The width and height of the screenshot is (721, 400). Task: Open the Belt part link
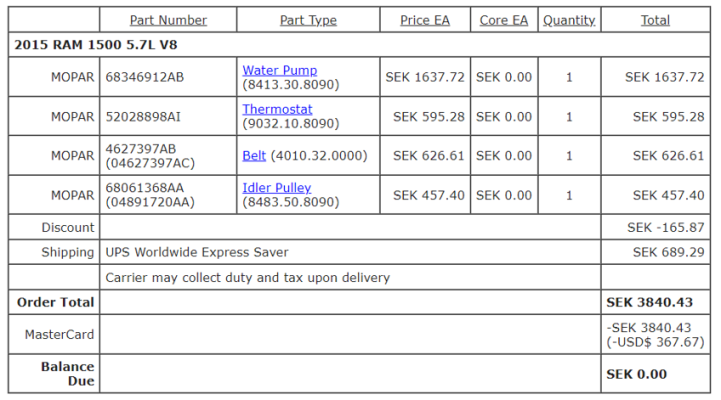click(x=254, y=156)
